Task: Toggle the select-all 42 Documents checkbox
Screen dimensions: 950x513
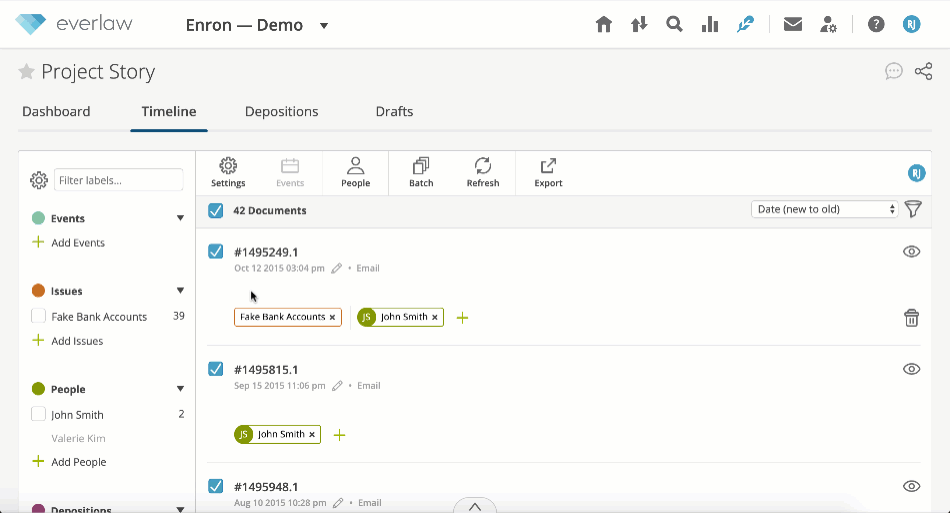Action: pyautogui.click(x=215, y=210)
